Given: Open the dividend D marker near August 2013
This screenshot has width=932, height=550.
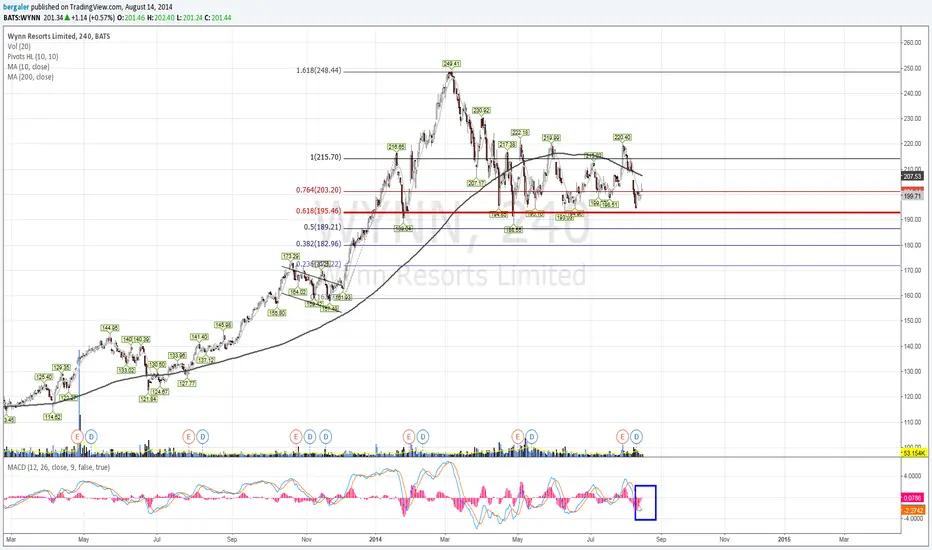Looking at the screenshot, I should click(x=203, y=436).
